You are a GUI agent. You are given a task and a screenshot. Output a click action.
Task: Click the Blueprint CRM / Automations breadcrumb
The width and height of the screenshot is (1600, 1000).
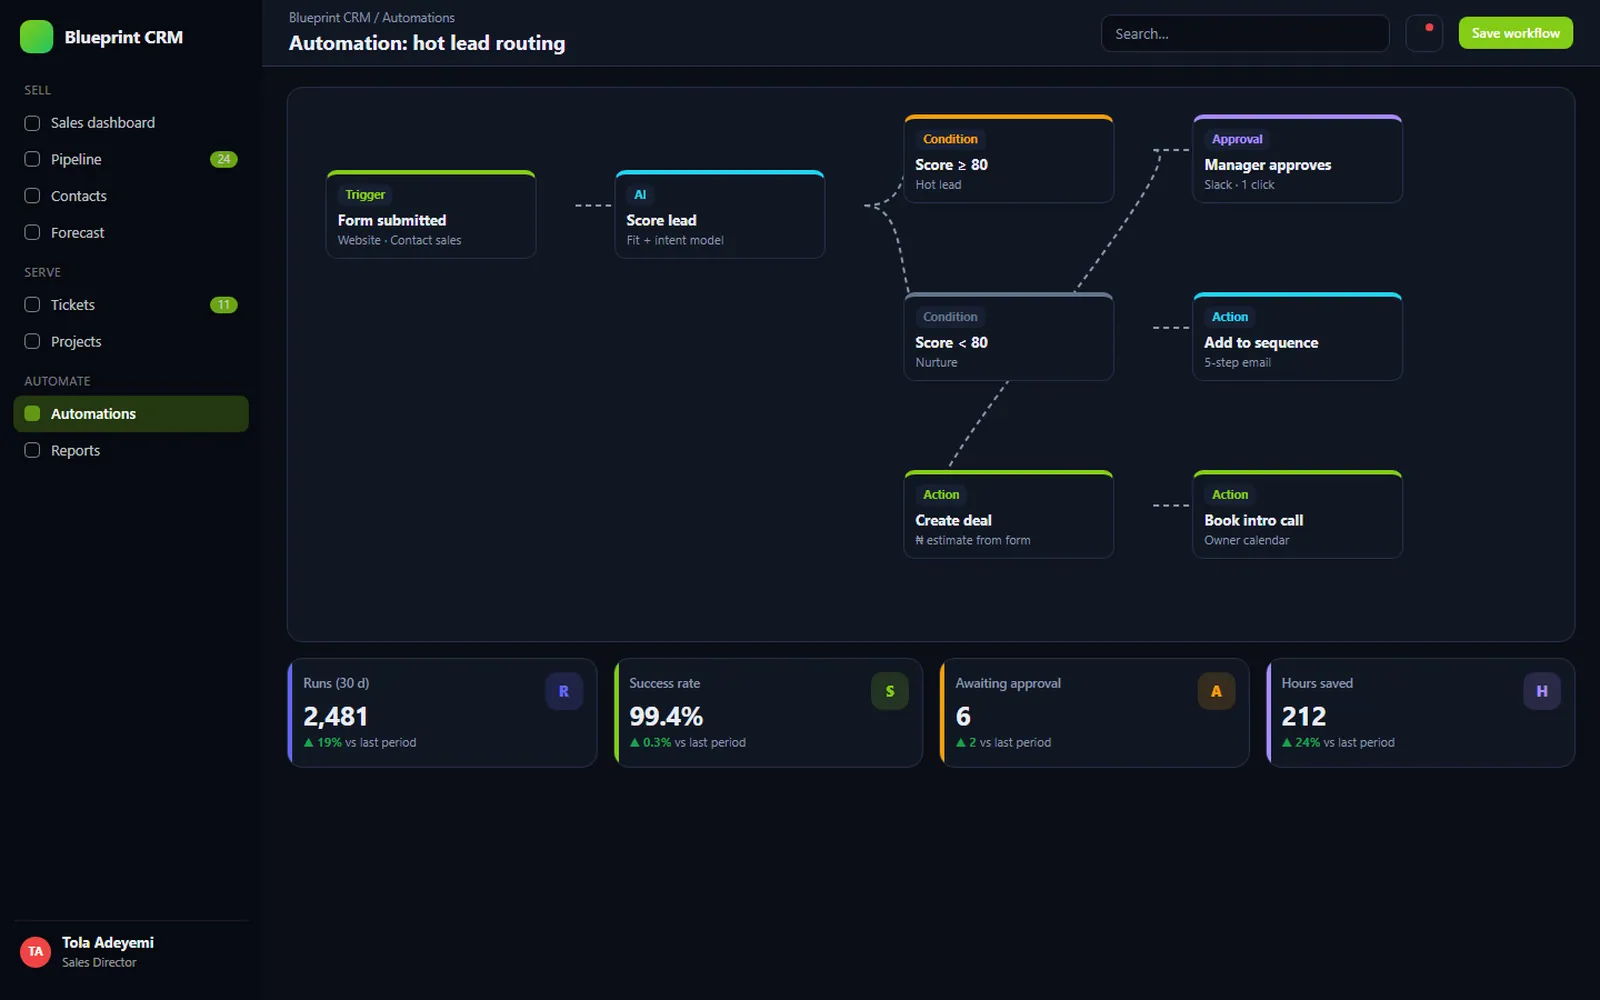pyautogui.click(x=372, y=18)
